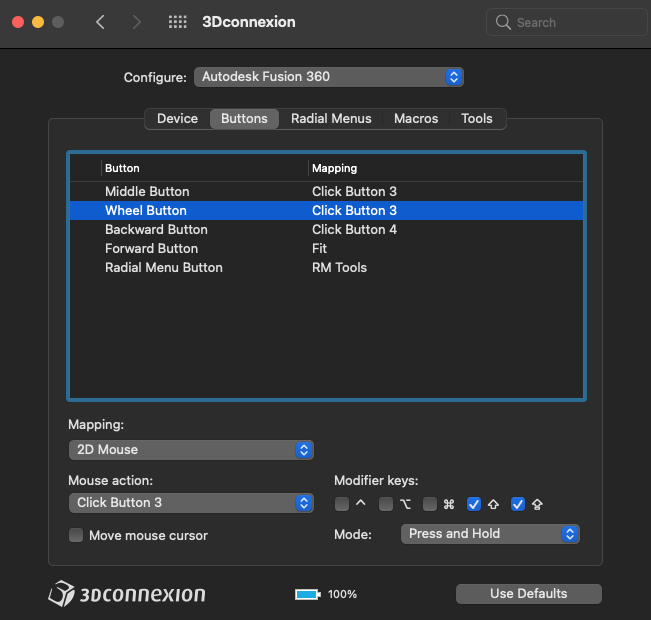Select the Wheel Button row
This screenshot has height=620, width=651.
click(326, 211)
